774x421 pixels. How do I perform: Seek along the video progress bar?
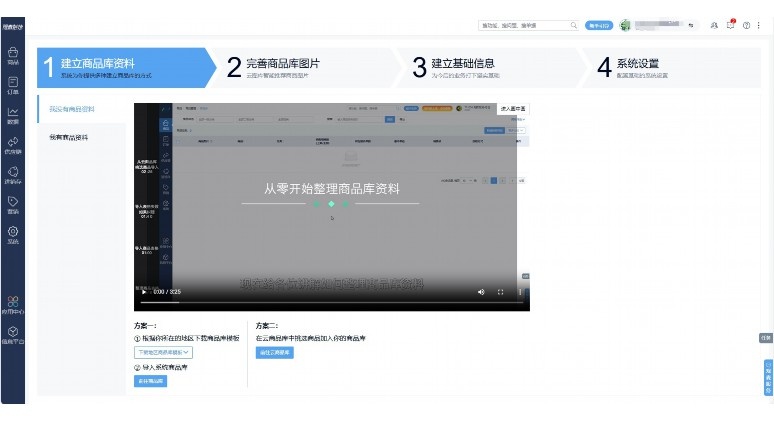click(x=332, y=302)
